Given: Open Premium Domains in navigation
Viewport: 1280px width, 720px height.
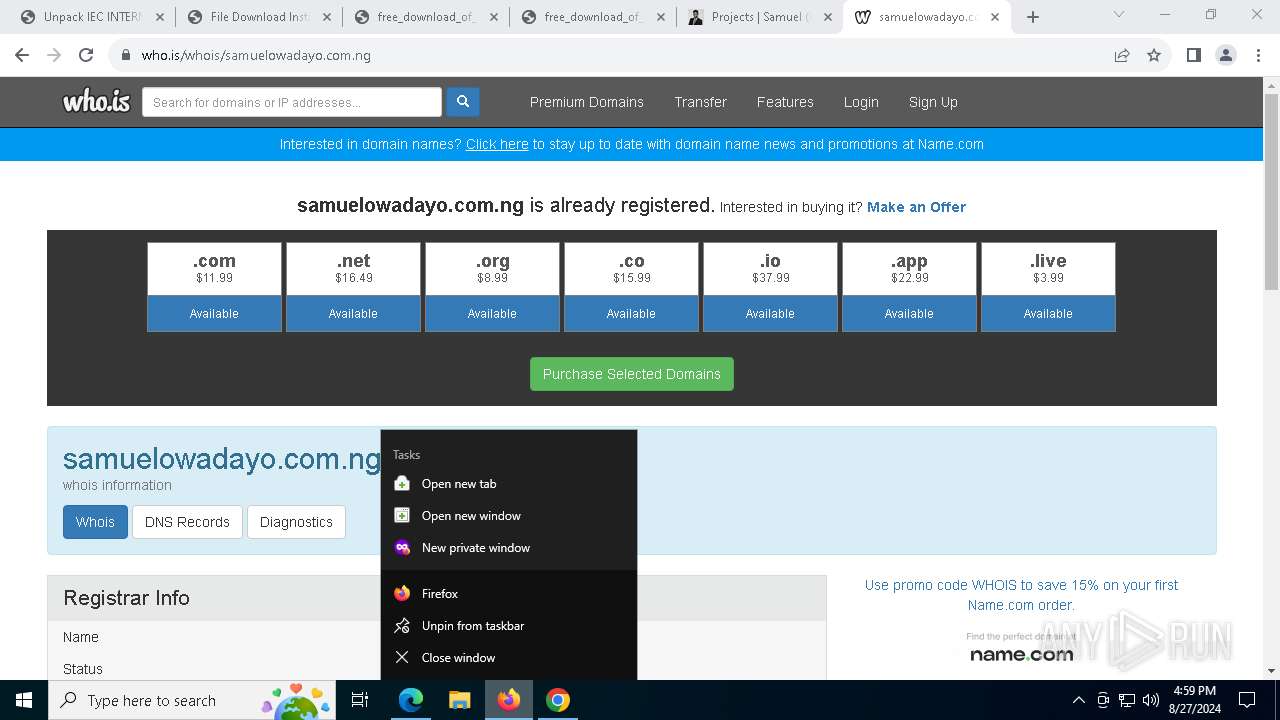Looking at the screenshot, I should point(587,102).
